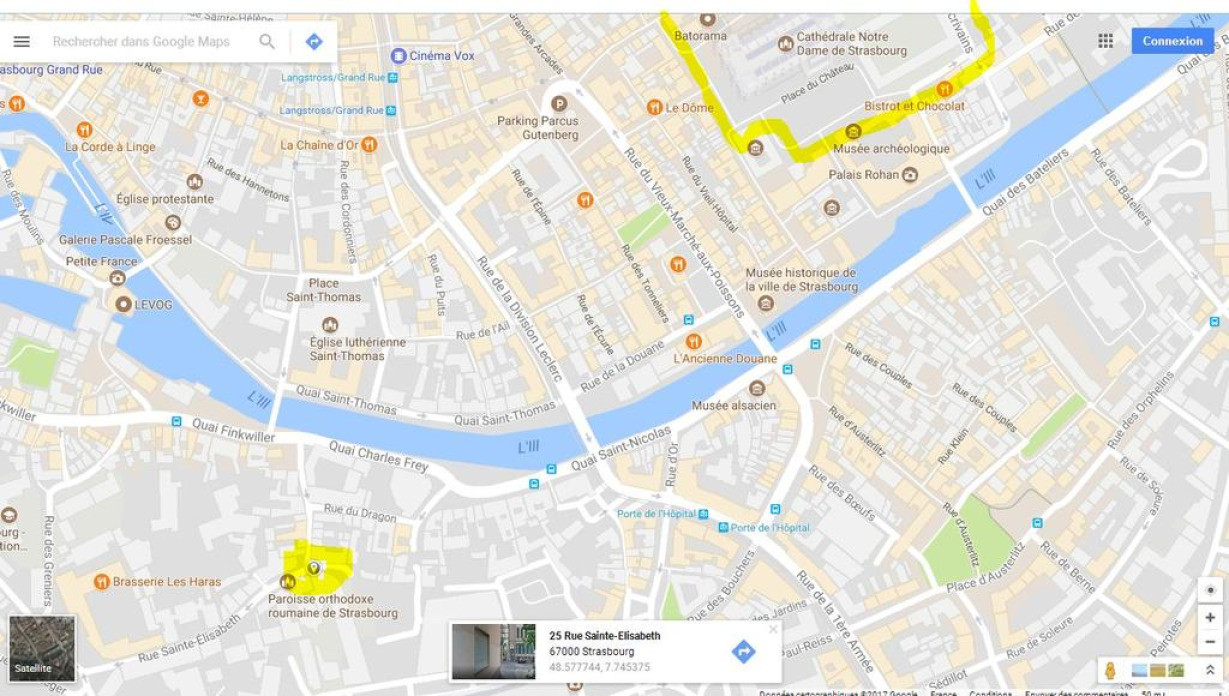Click Cathédrale Notre Dame de Strasbourg label

point(851,44)
